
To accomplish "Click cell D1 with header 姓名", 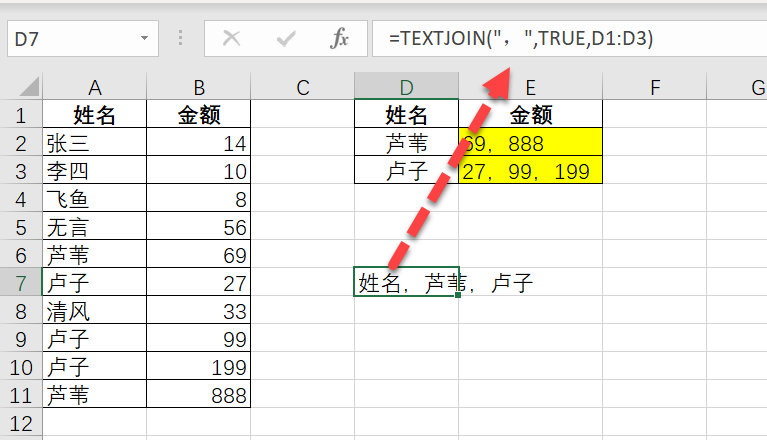I will pyautogui.click(x=406, y=115).
